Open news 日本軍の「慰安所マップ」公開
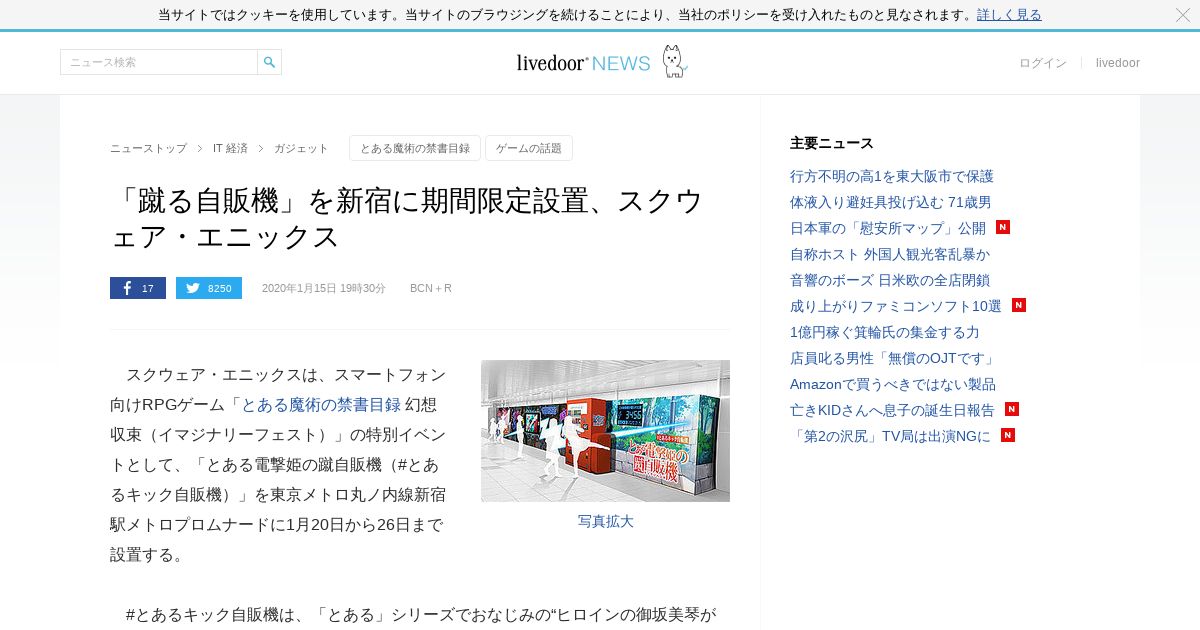 pyautogui.click(x=888, y=228)
